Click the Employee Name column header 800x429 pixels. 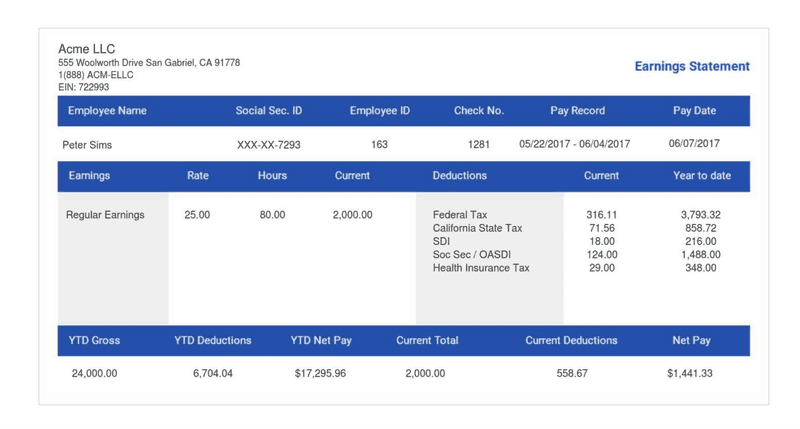(107, 111)
